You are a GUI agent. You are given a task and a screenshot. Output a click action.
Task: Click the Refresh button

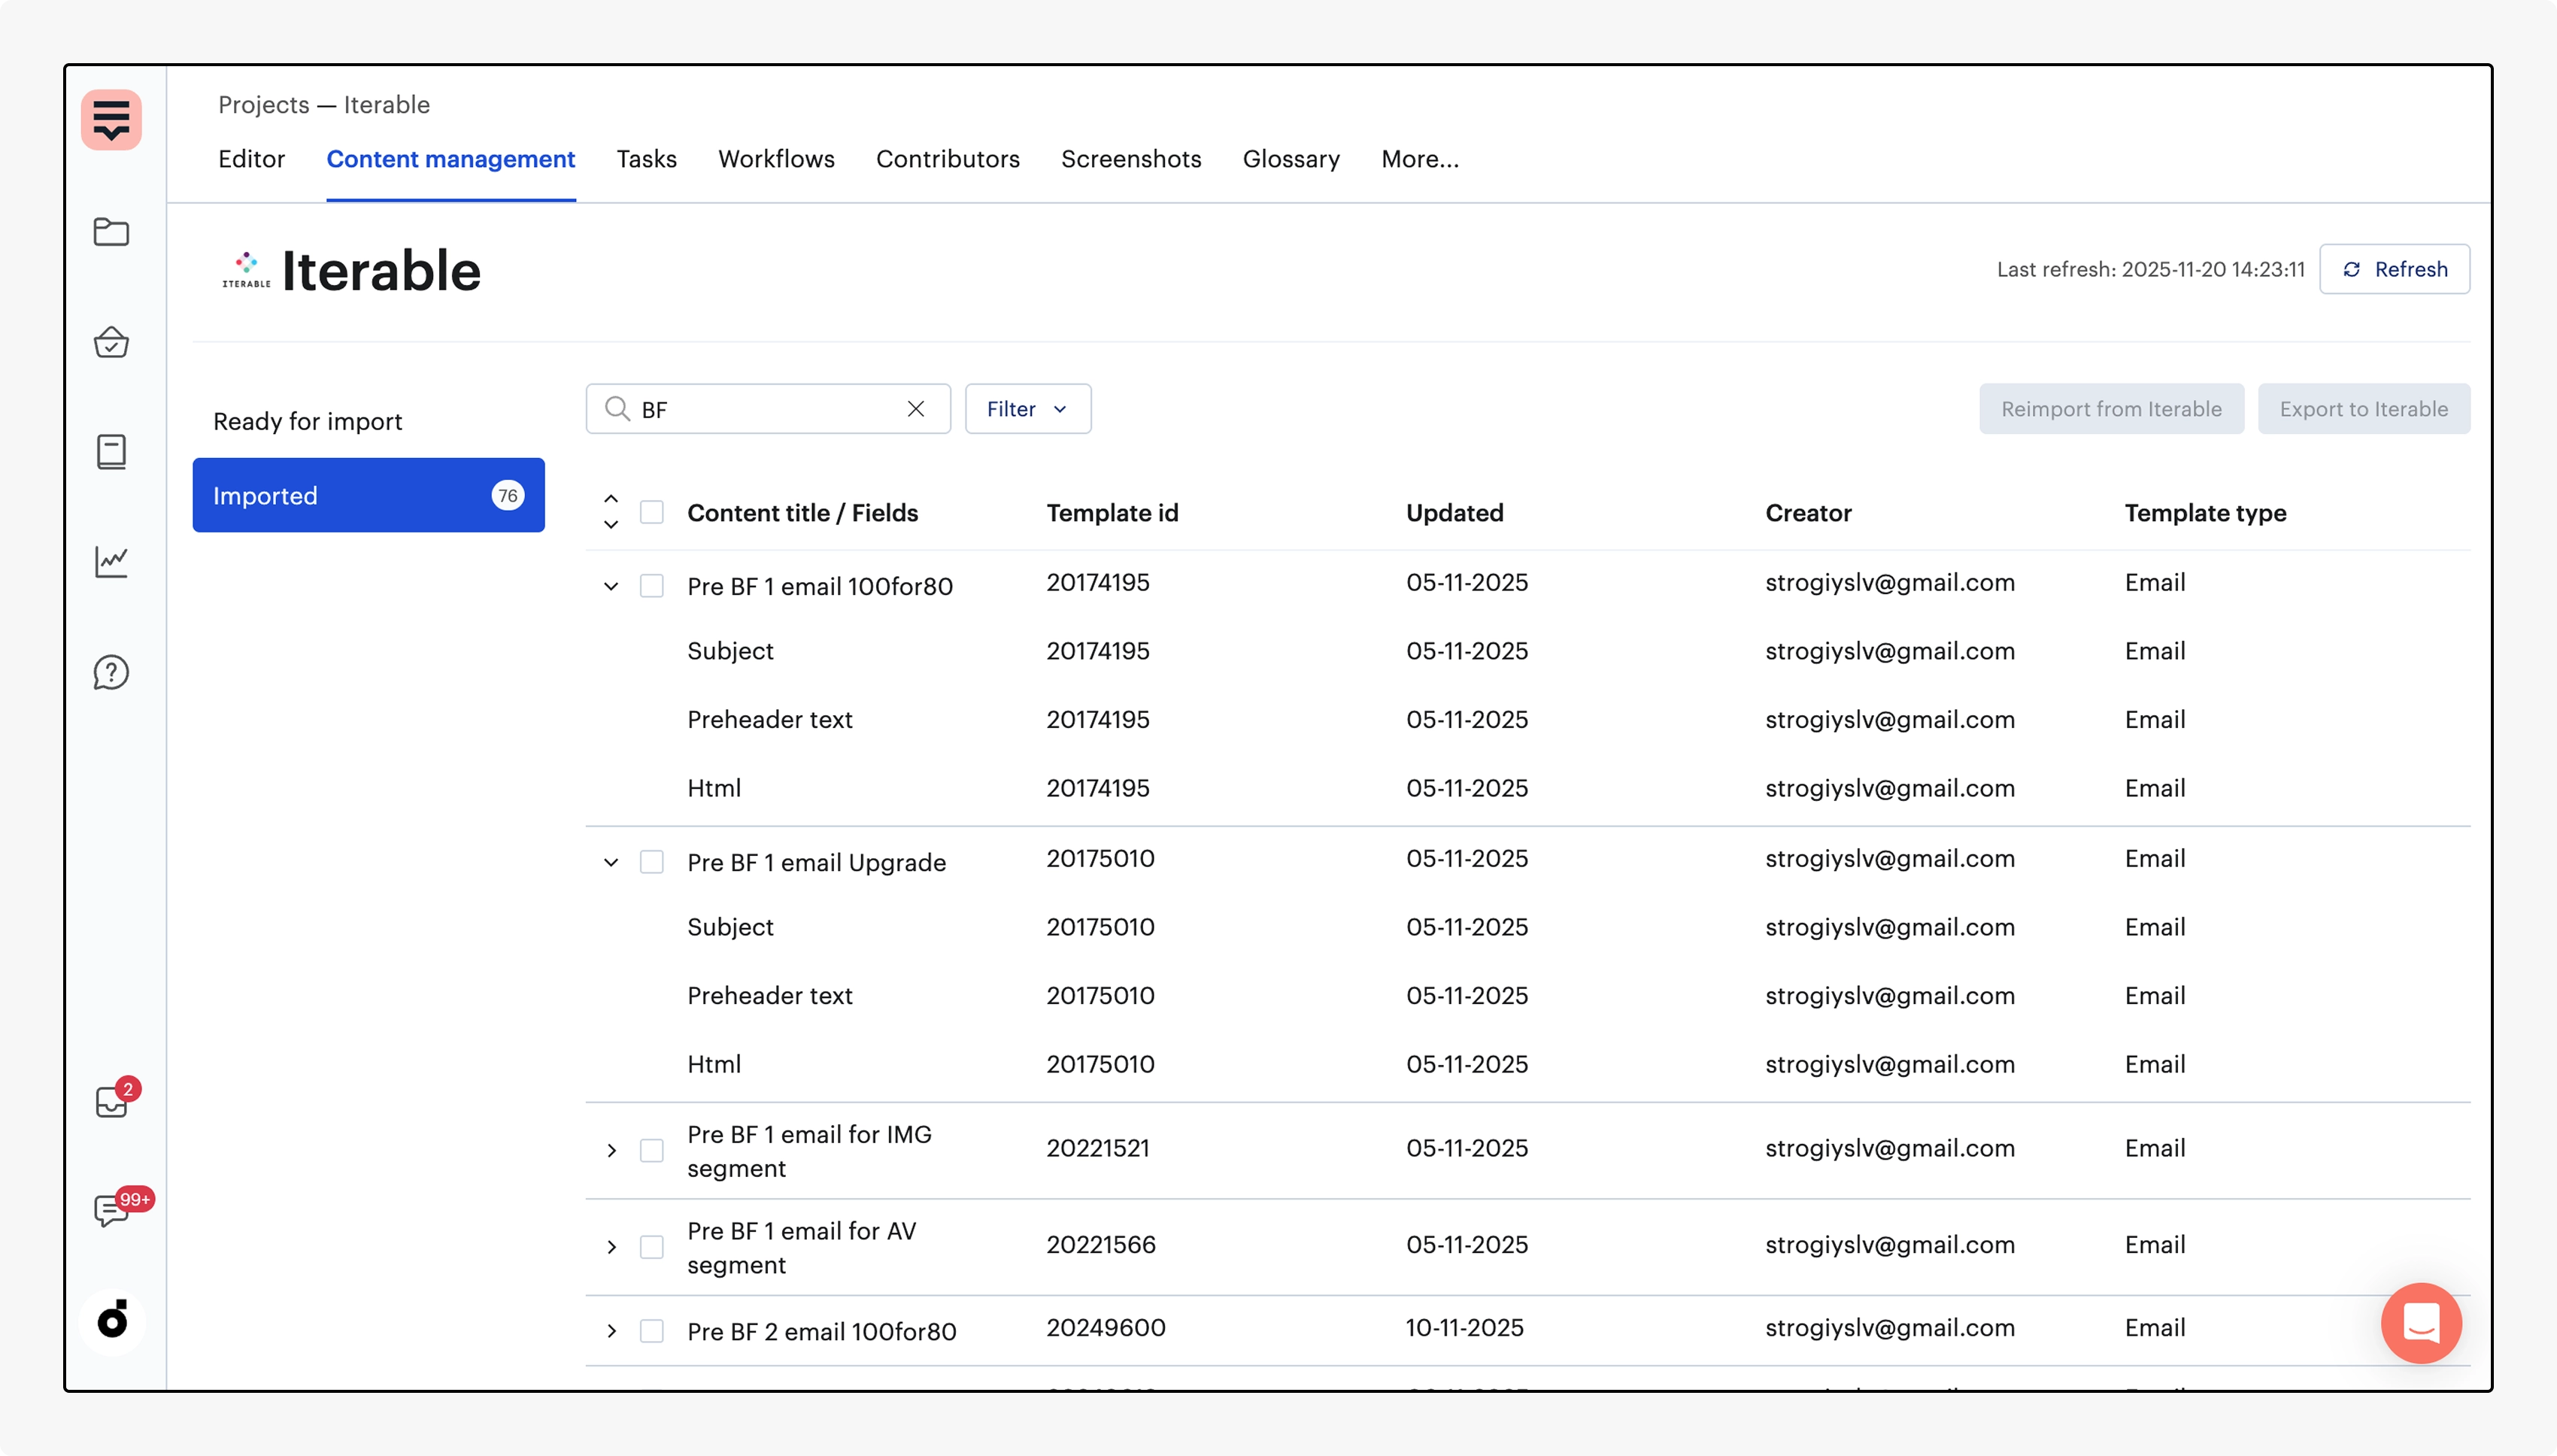[2394, 269]
